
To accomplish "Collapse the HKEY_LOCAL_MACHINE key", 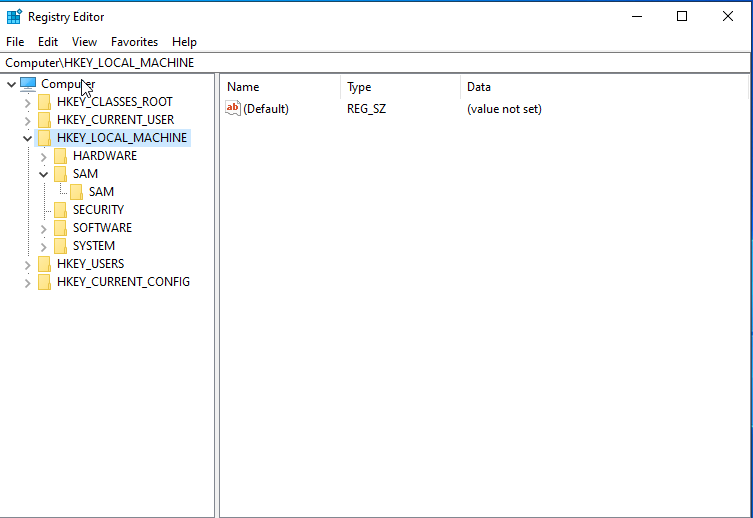I will [27, 139].
